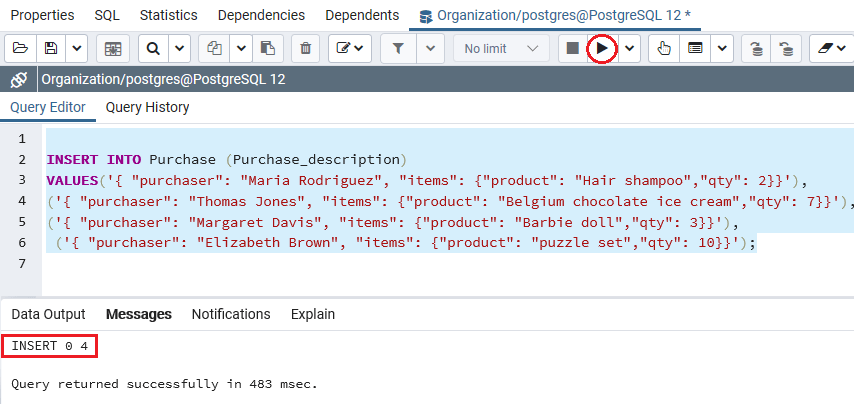The height and width of the screenshot is (404, 854).
Task: Click the Commit database icon
Action: click(x=757, y=48)
